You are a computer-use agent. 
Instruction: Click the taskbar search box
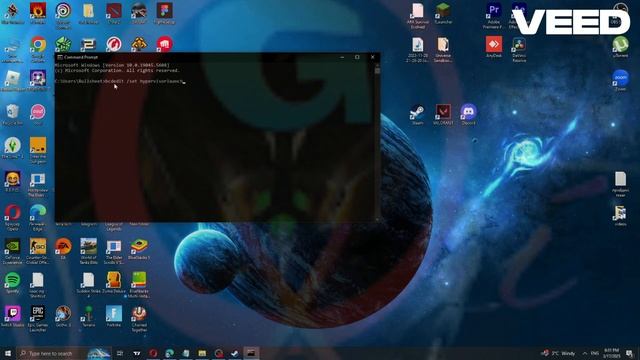(x=63, y=353)
